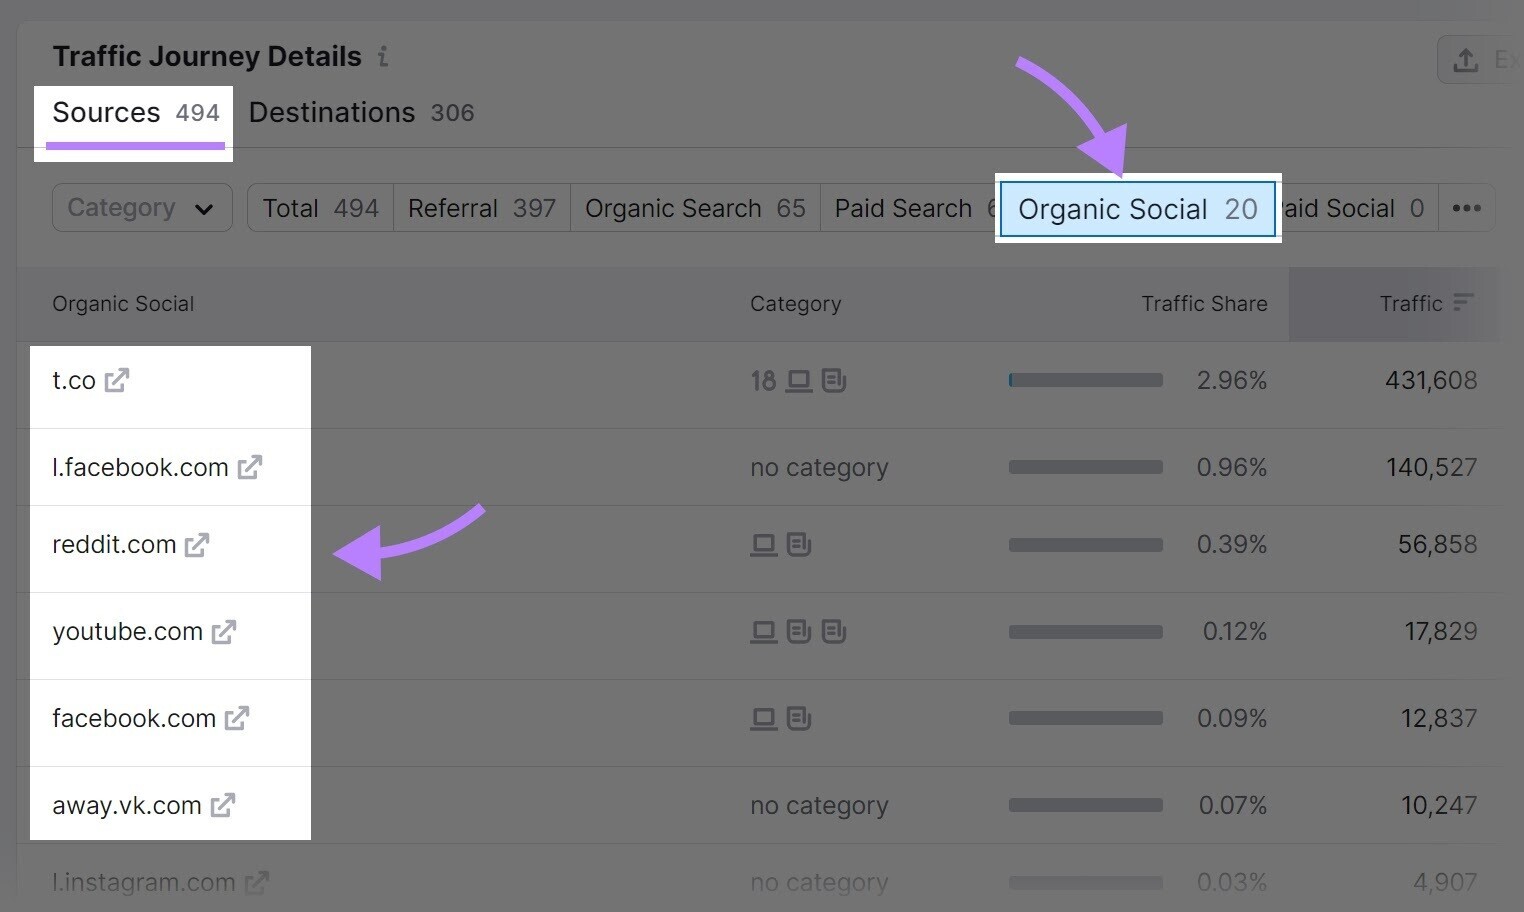1524x912 pixels.
Task: Open l.facebook.com external link icon
Action: pyautogui.click(x=250, y=467)
